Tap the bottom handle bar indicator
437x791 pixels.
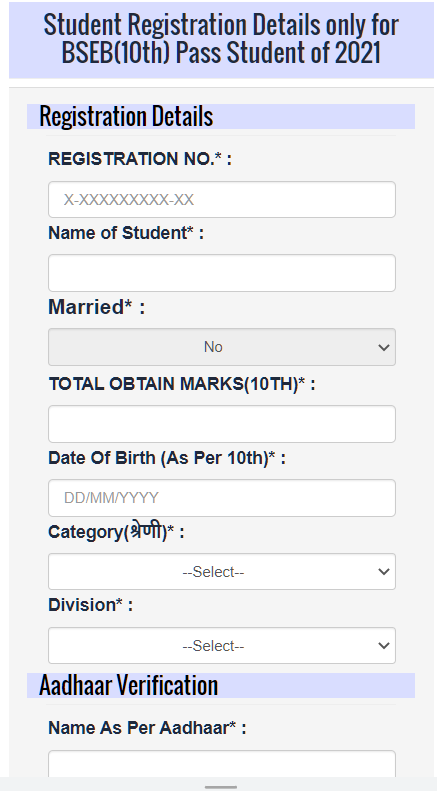[221, 787]
